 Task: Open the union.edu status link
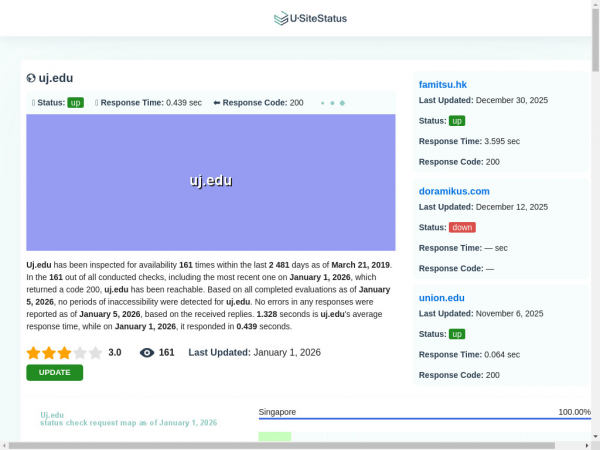441,297
